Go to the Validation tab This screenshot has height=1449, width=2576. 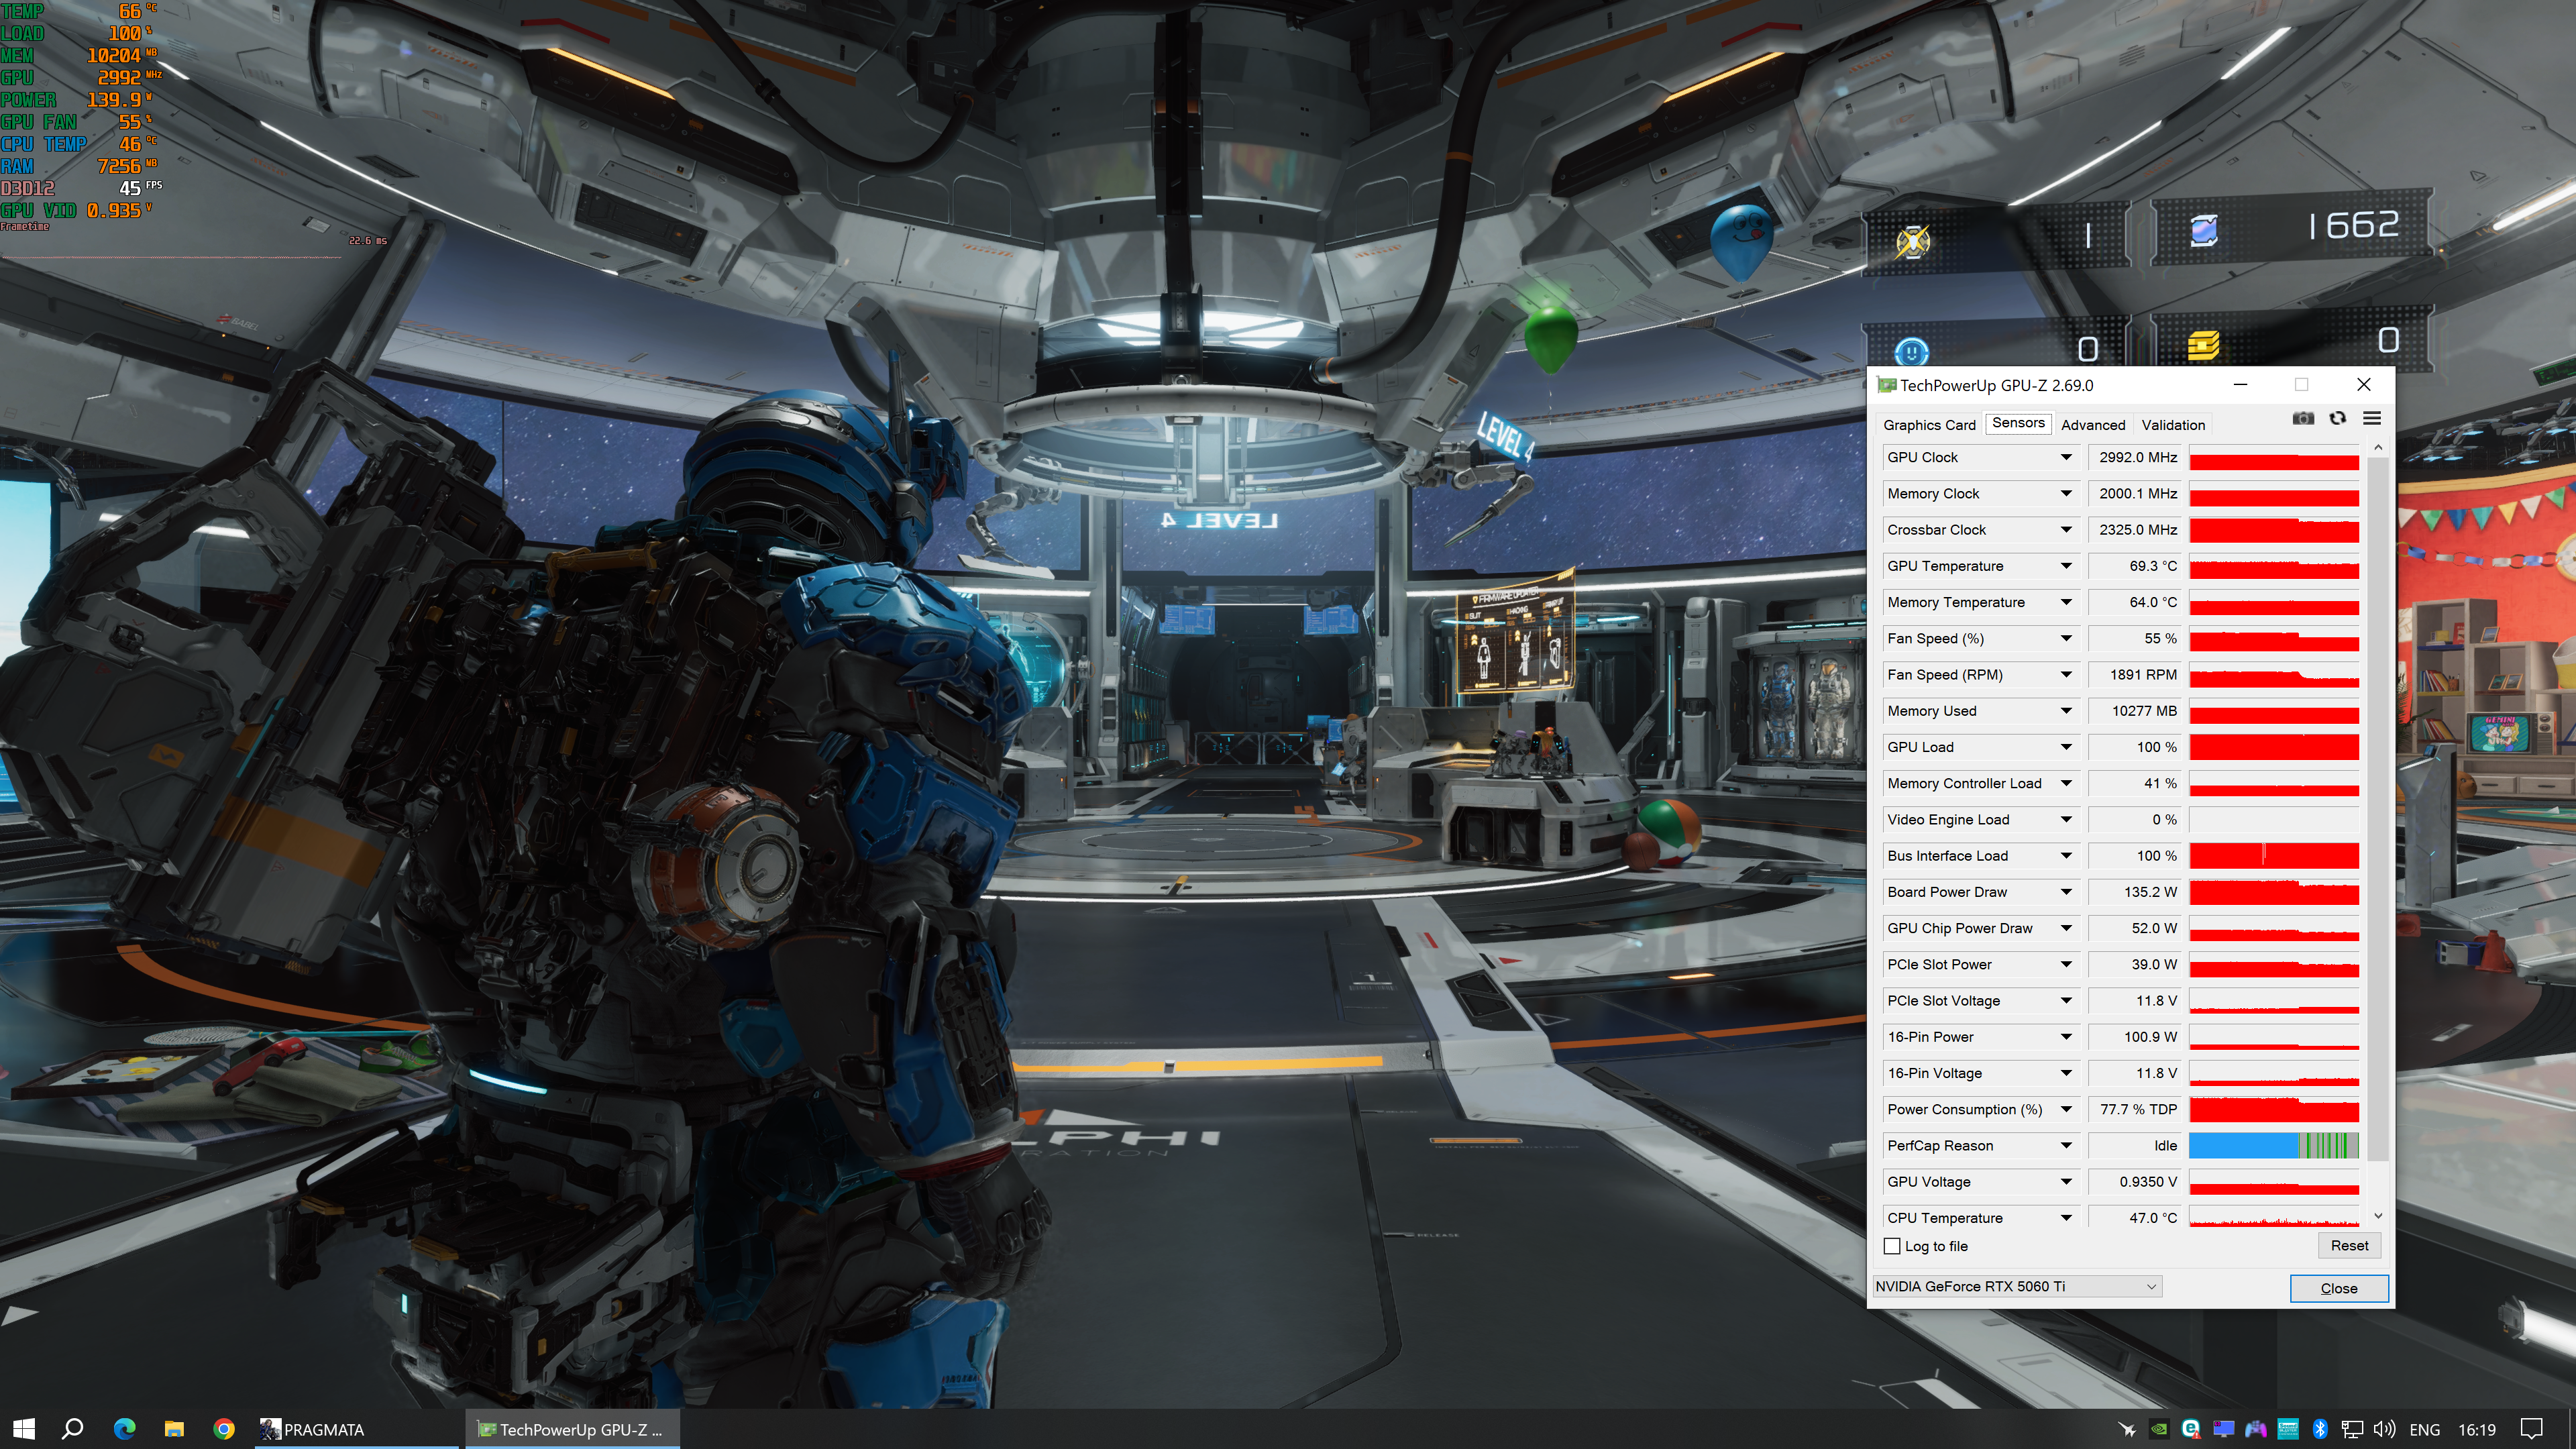pyautogui.click(x=2173, y=425)
